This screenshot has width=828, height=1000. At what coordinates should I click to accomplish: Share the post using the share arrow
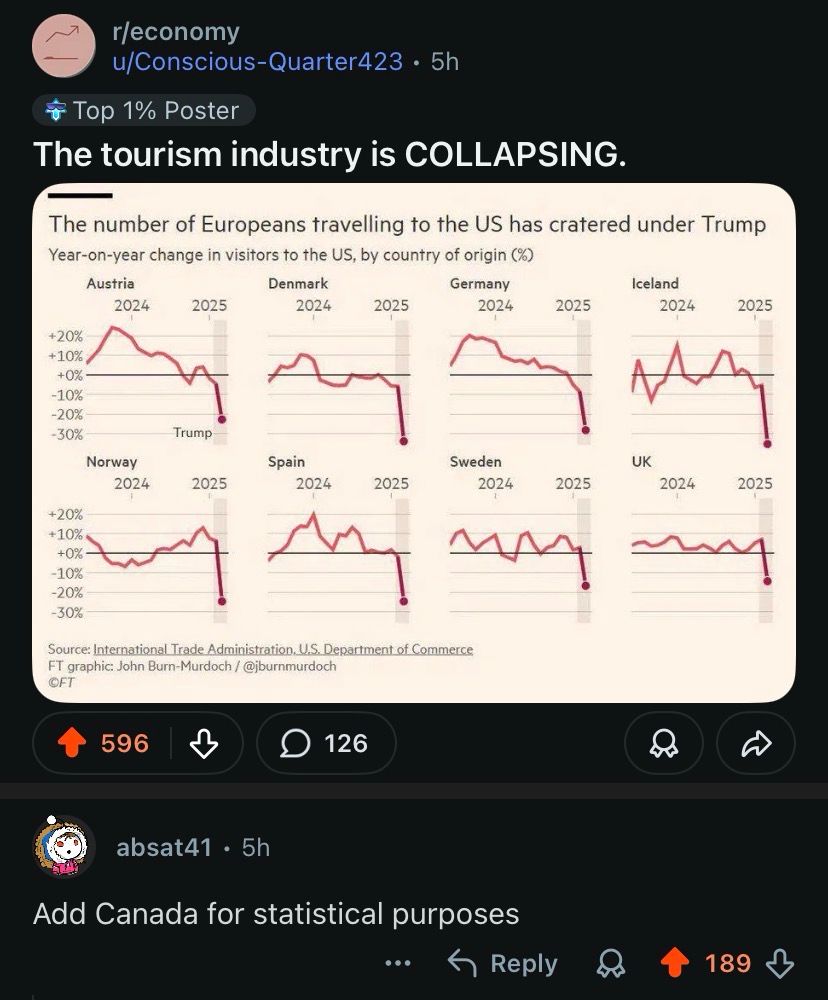755,743
